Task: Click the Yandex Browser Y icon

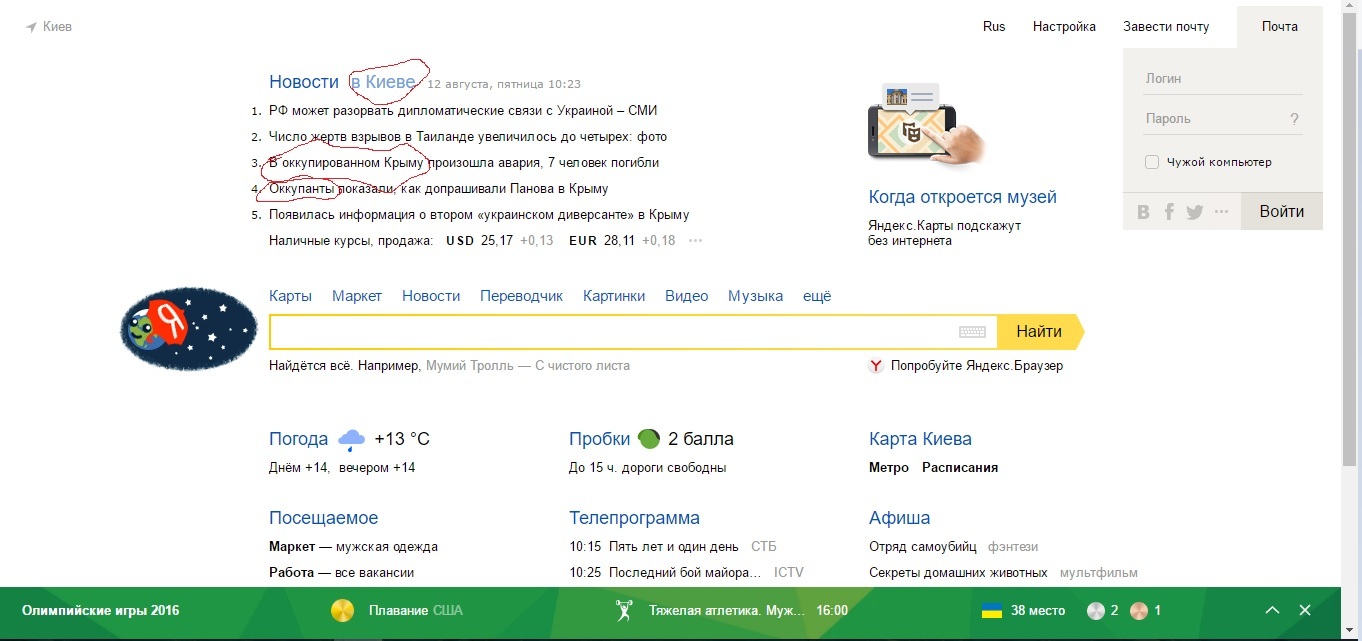Action: (x=876, y=366)
